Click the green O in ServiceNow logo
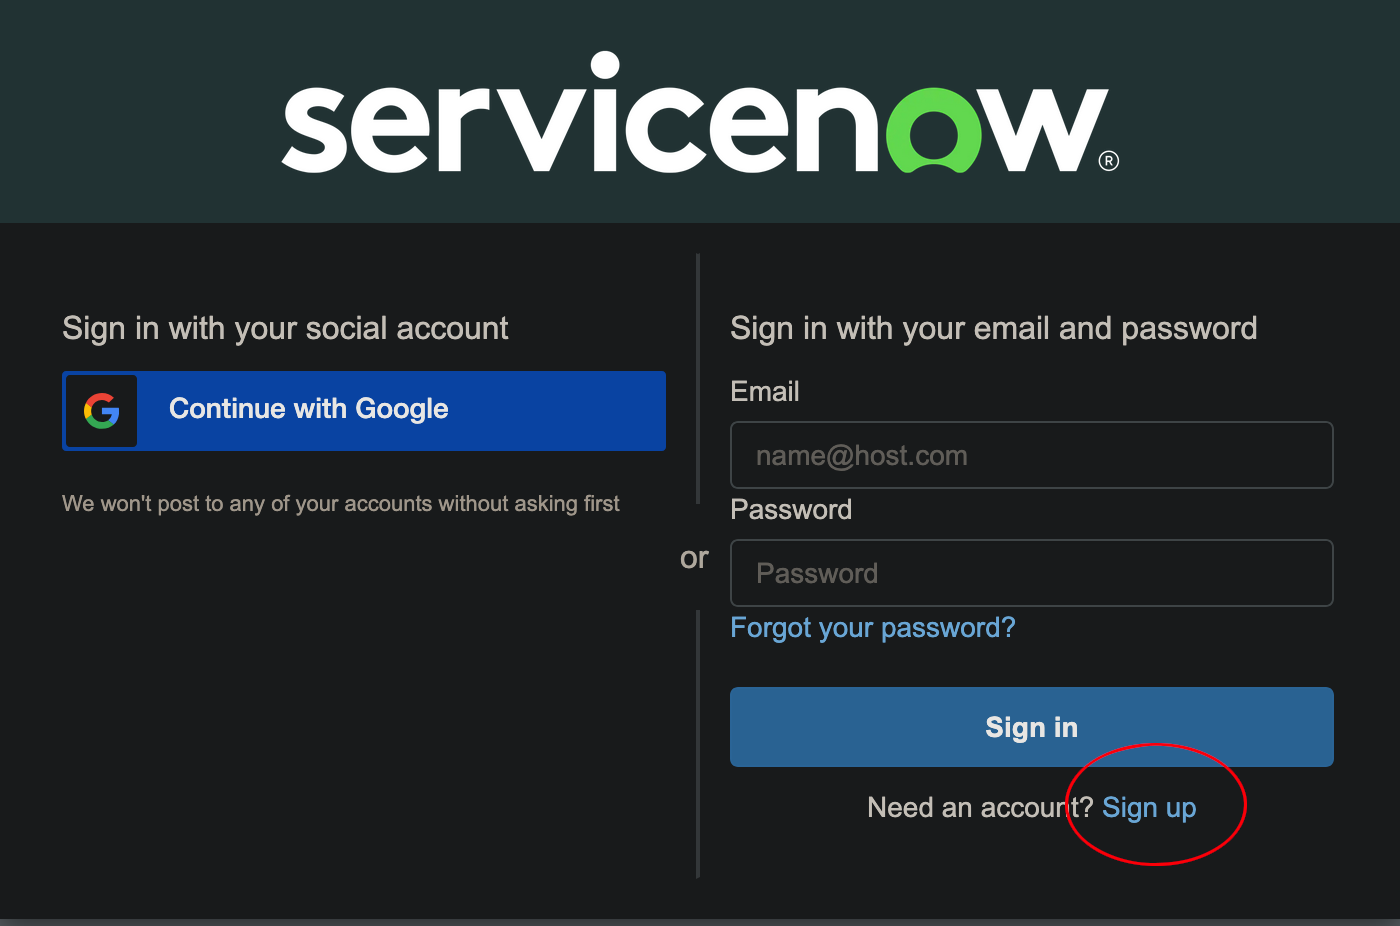The image size is (1400, 926). coord(933,130)
